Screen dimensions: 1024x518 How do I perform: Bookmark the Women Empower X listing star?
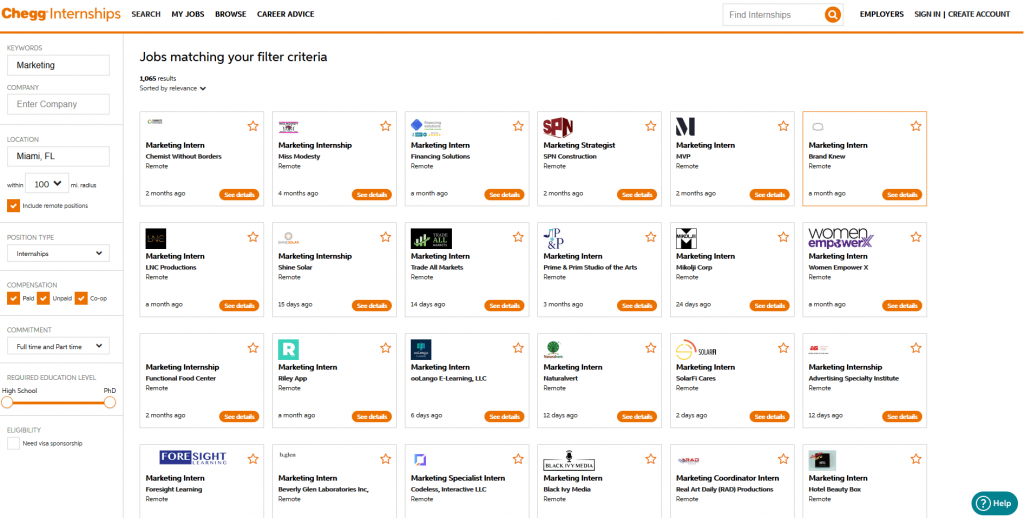click(x=916, y=237)
